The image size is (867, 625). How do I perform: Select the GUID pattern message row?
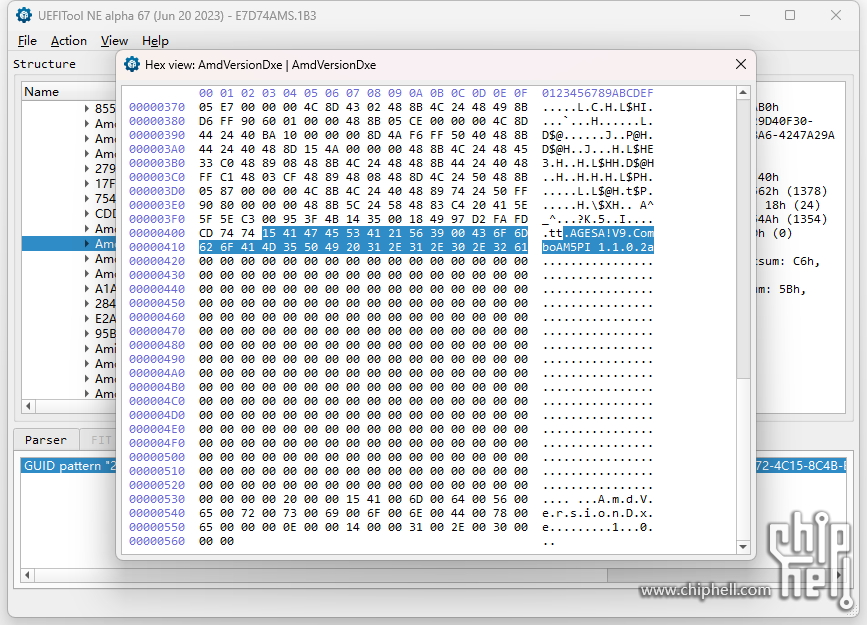click(x=69, y=466)
